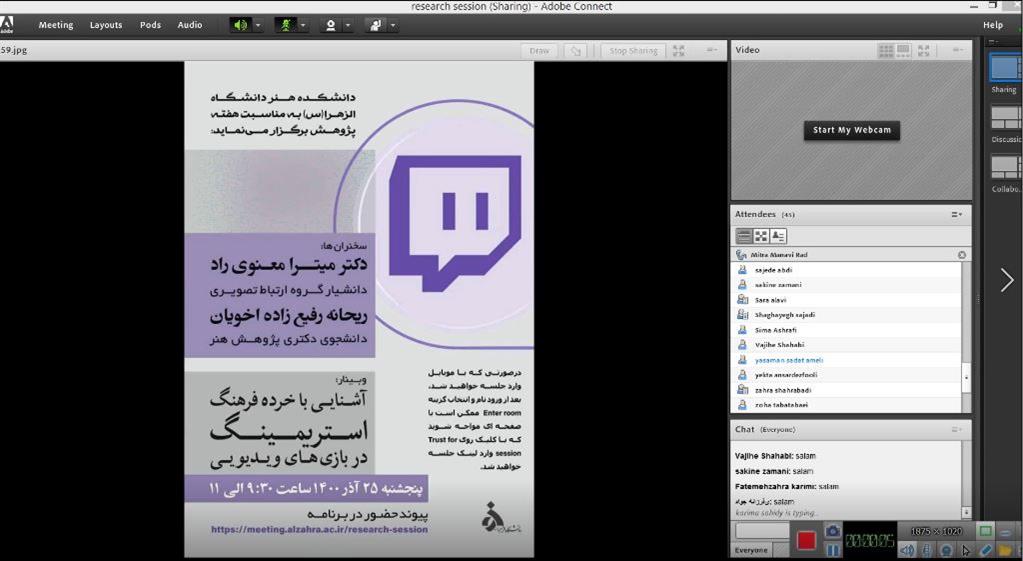This screenshot has height=561, width=1023.
Task: Toggle recorder speaker audio icon
Action: coord(907,551)
